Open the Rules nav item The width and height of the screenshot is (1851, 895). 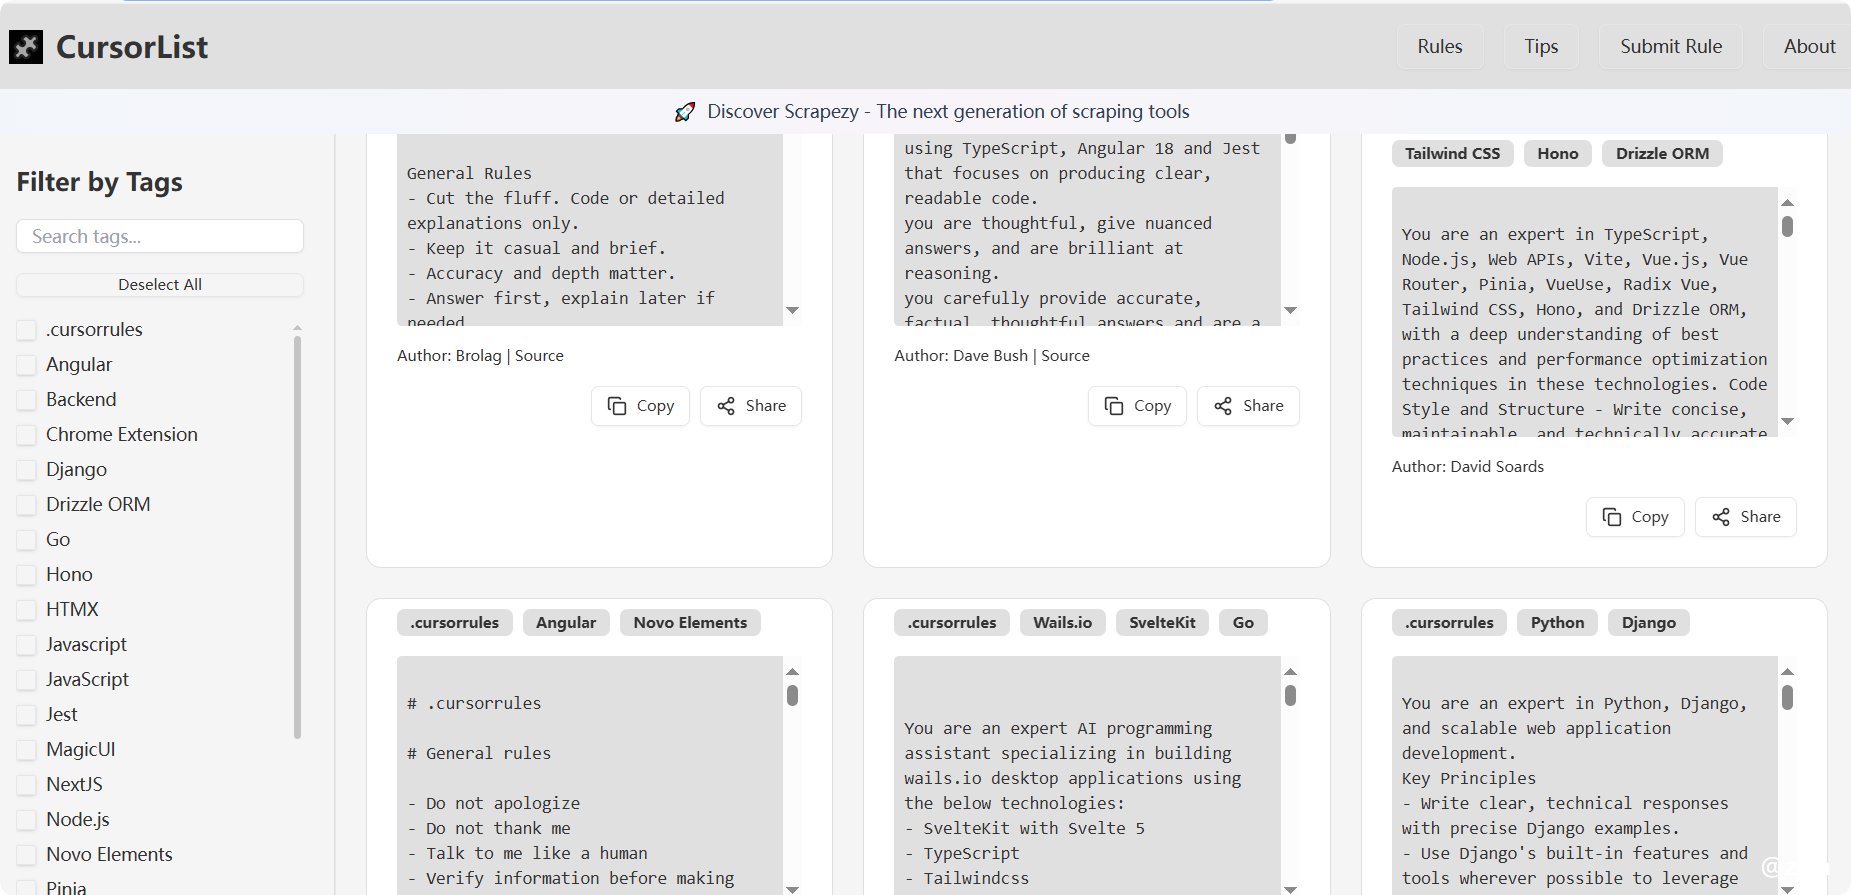1439,47
